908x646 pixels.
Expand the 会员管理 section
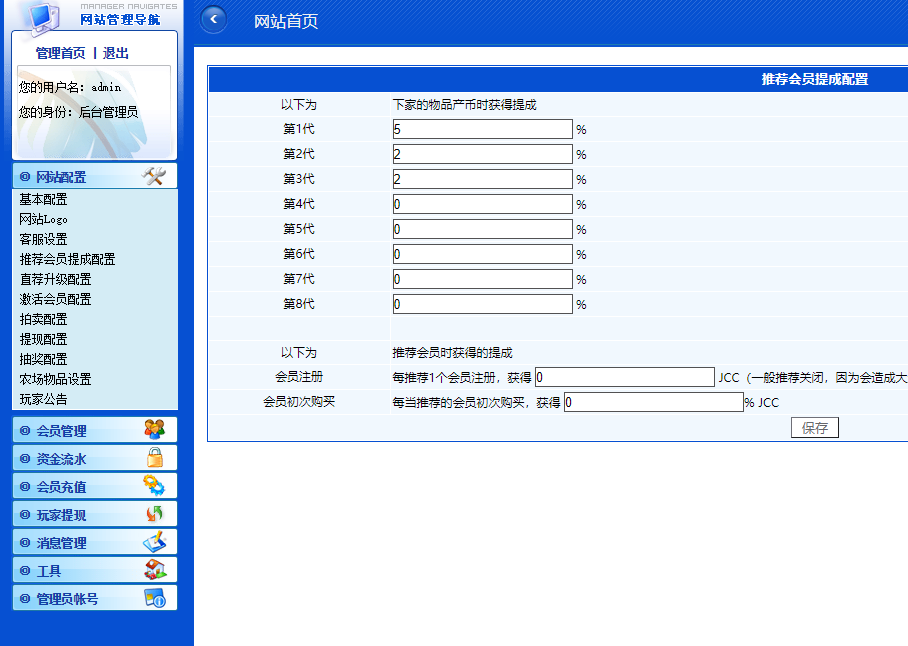[x=61, y=431]
